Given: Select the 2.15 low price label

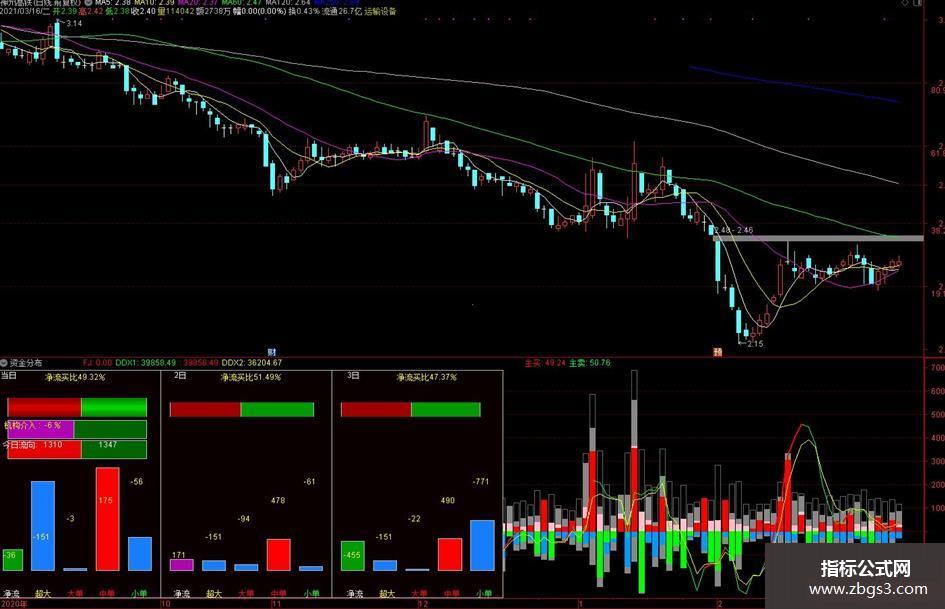Looking at the screenshot, I should click(x=755, y=344).
